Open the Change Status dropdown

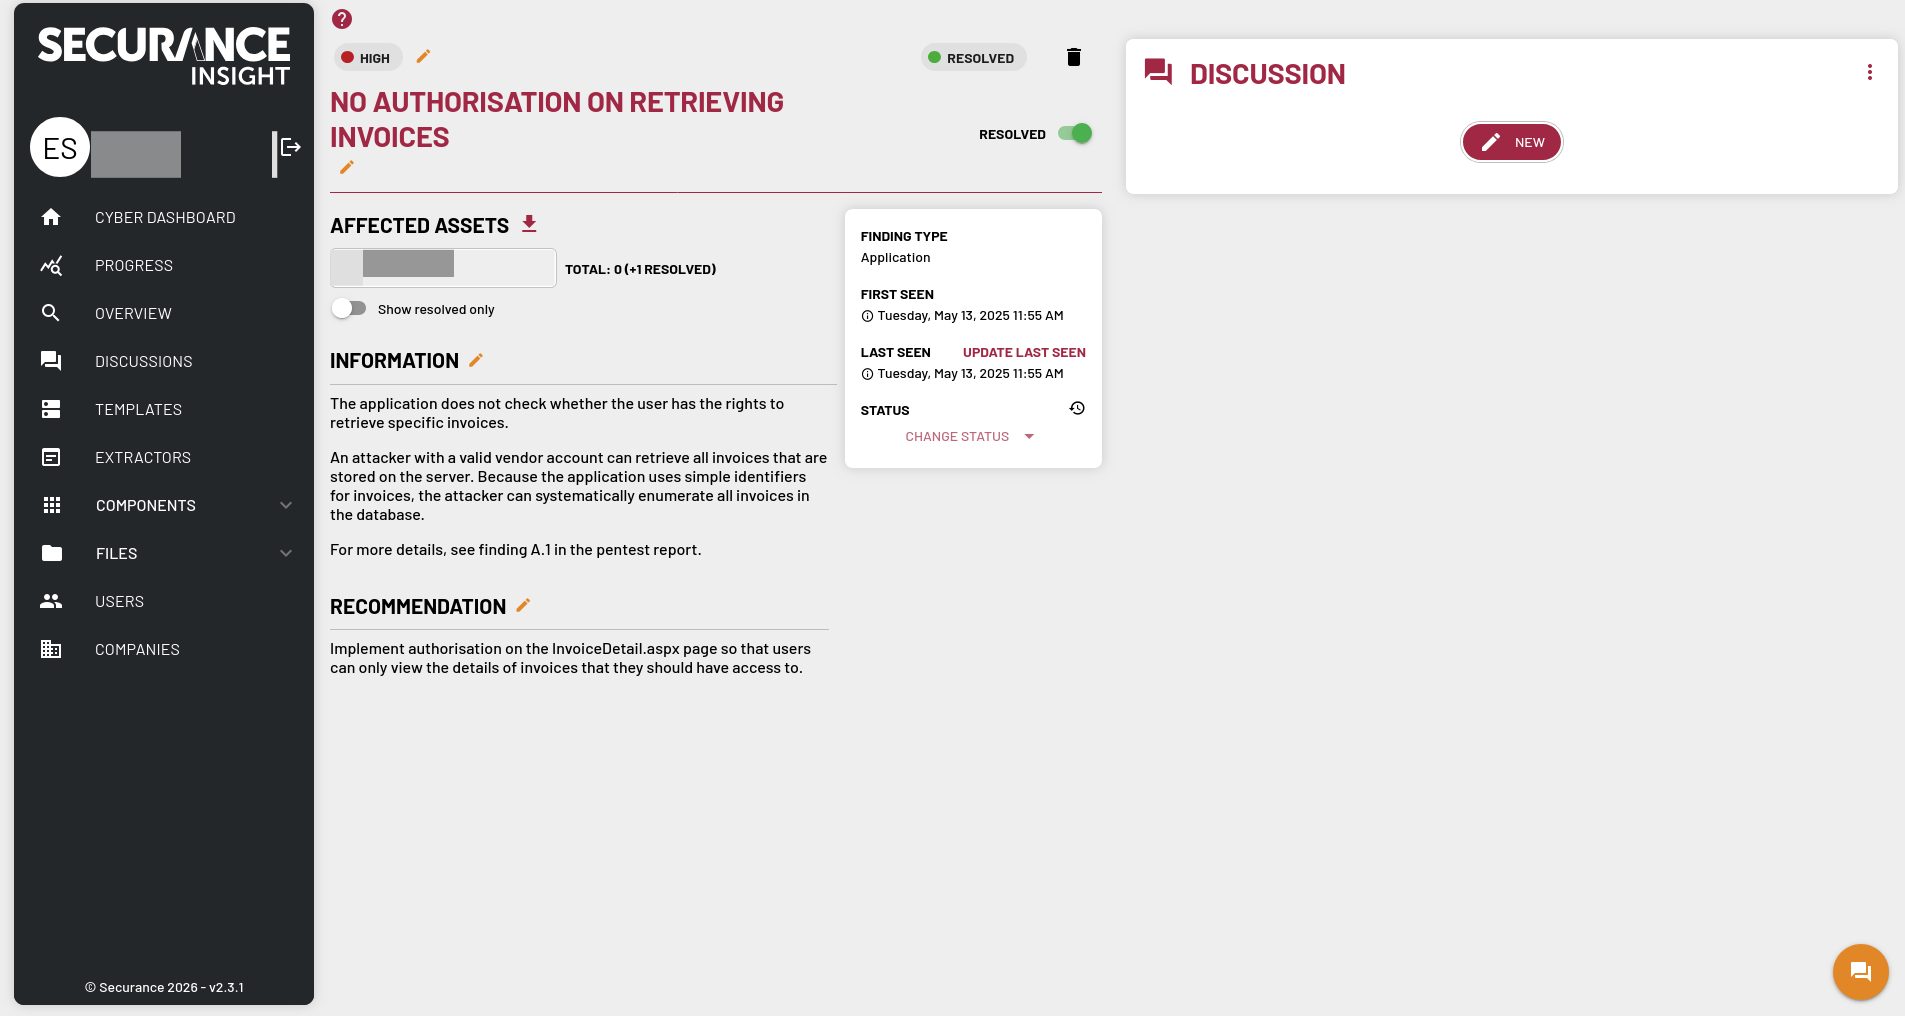click(969, 437)
